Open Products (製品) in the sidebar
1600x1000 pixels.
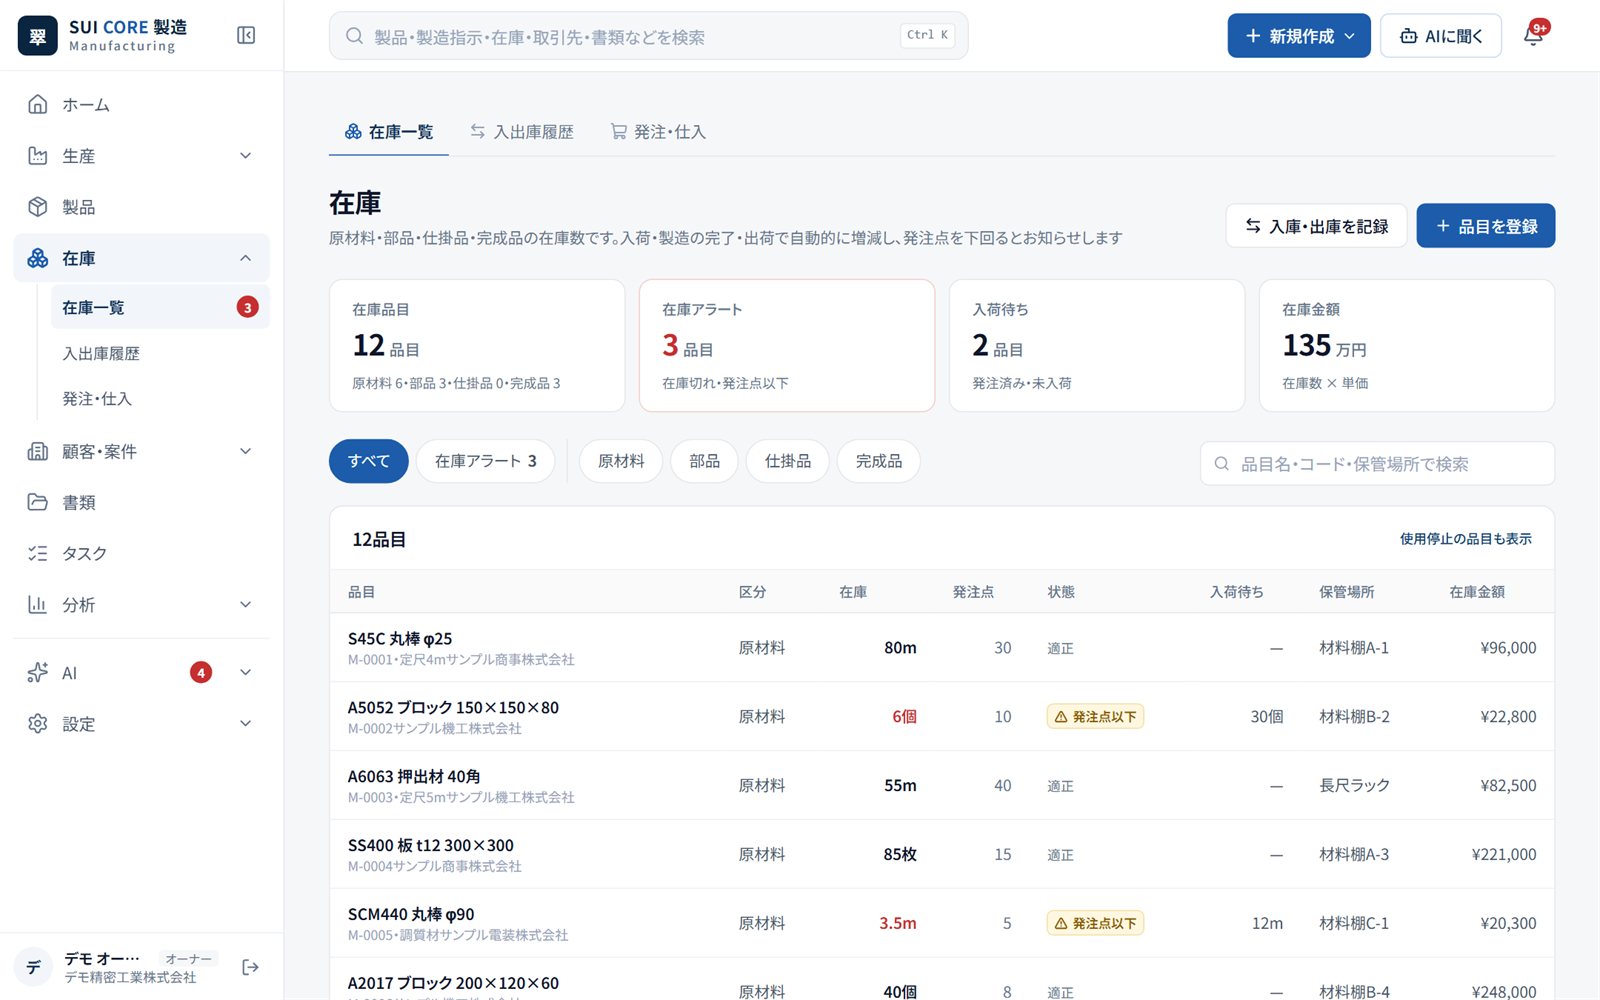click(141, 207)
